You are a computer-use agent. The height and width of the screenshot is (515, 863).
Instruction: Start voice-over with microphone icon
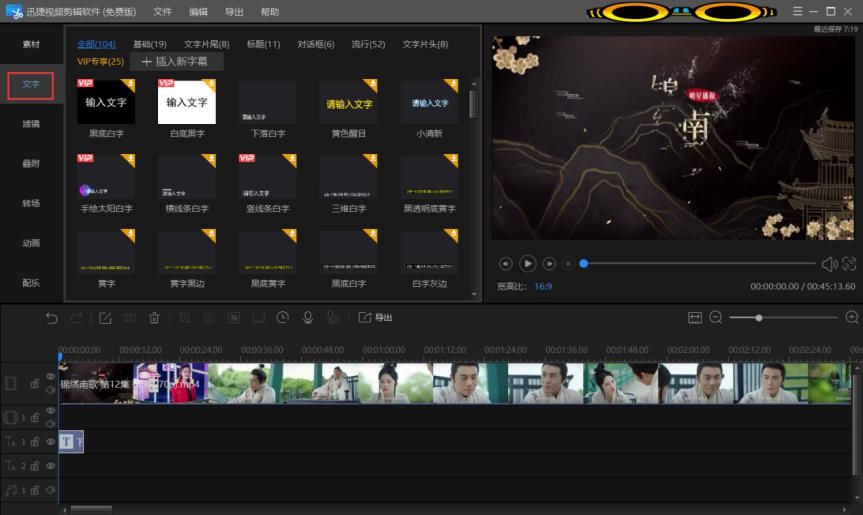pyautogui.click(x=308, y=317)
